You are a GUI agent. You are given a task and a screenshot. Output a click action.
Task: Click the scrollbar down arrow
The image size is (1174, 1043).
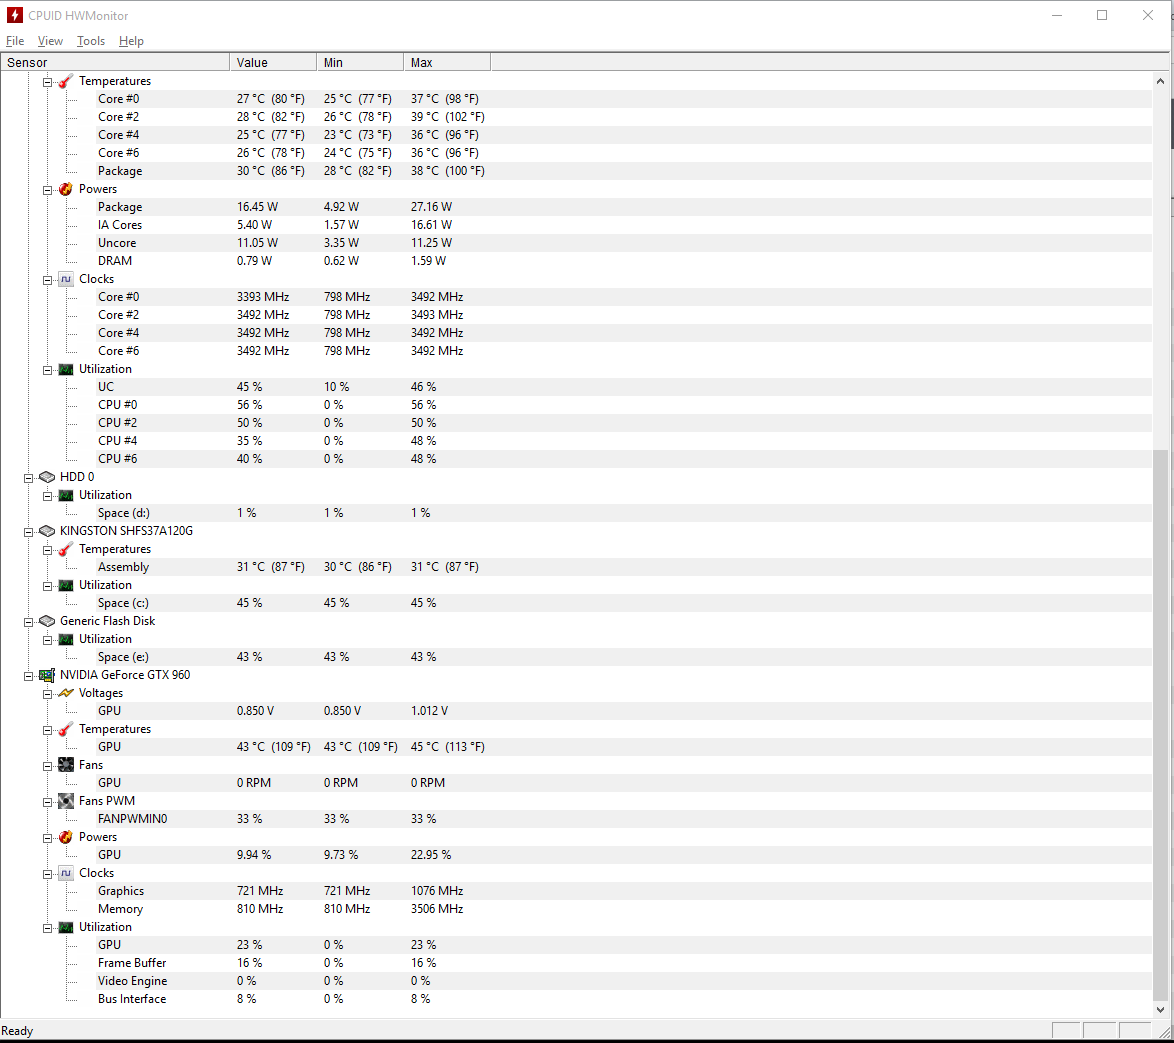point(1161,1009)
